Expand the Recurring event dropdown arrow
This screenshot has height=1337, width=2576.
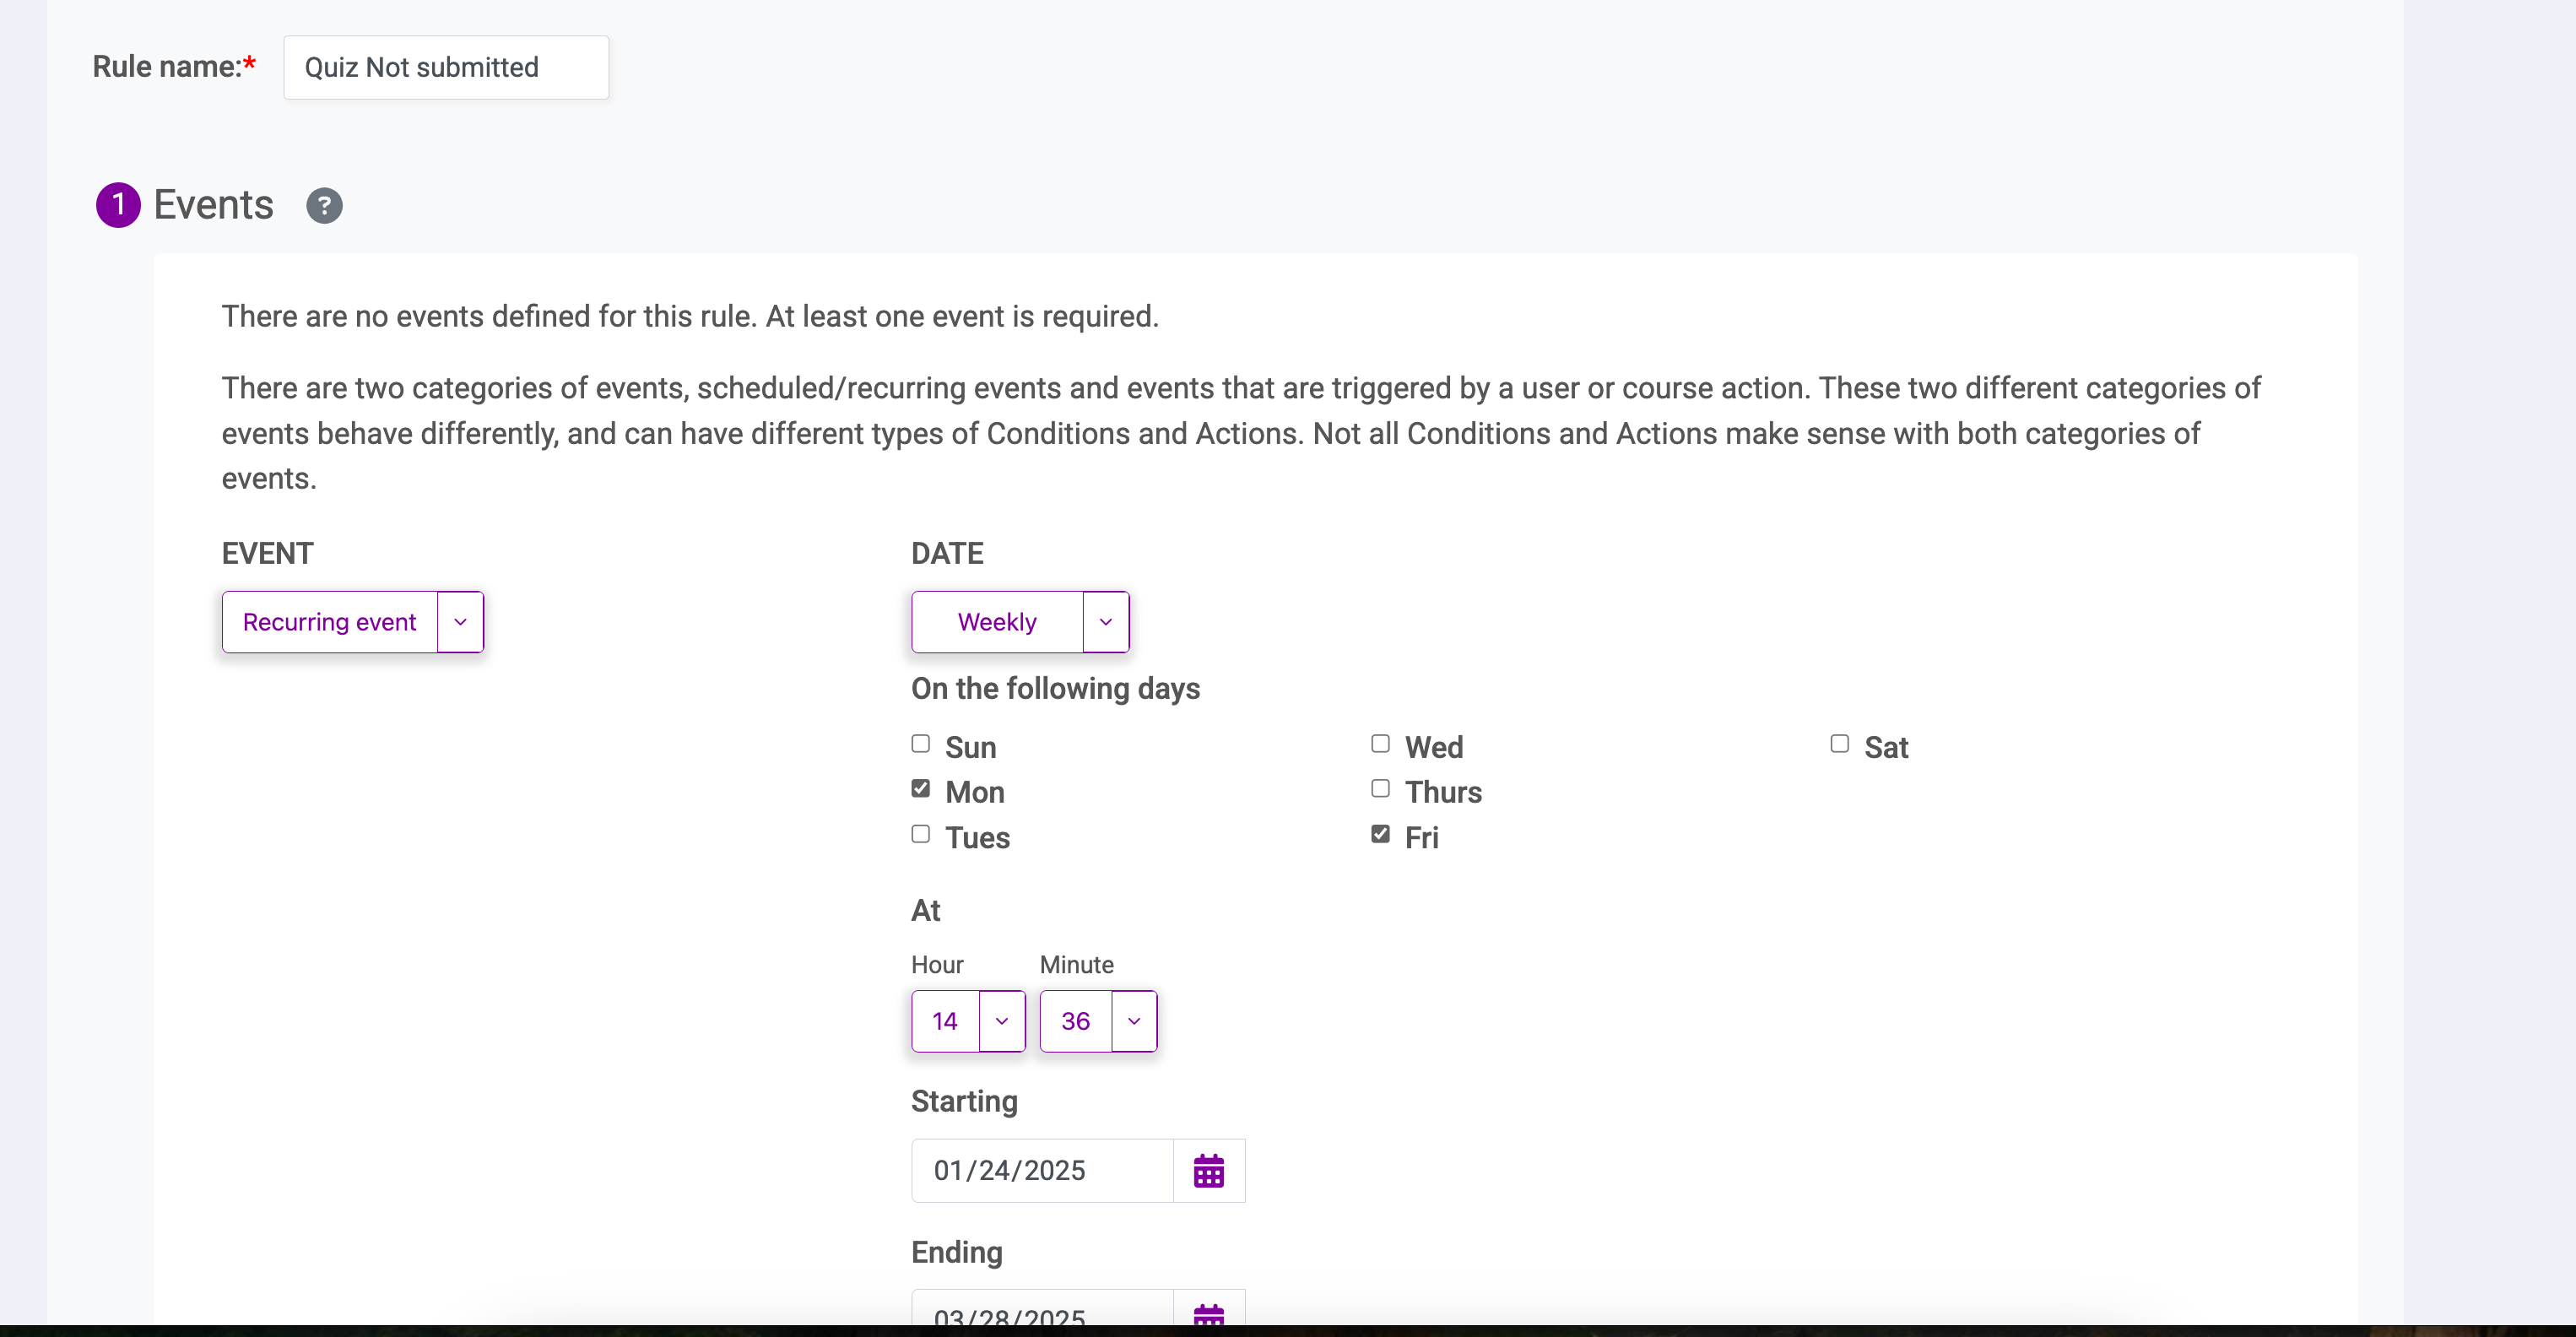[x=460, y=622]
